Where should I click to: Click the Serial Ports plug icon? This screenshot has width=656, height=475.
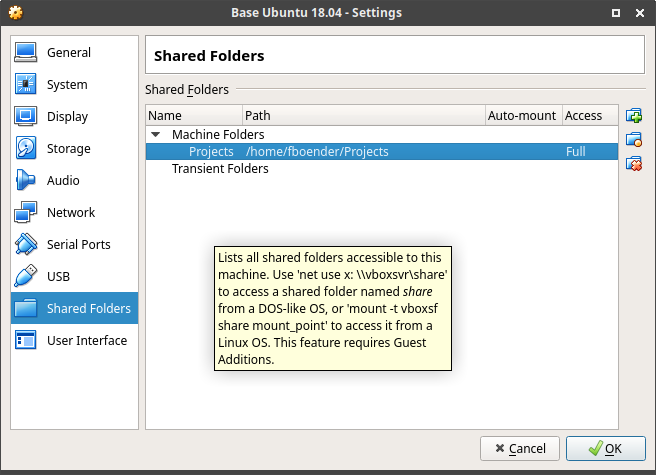[x=26, y=244]
